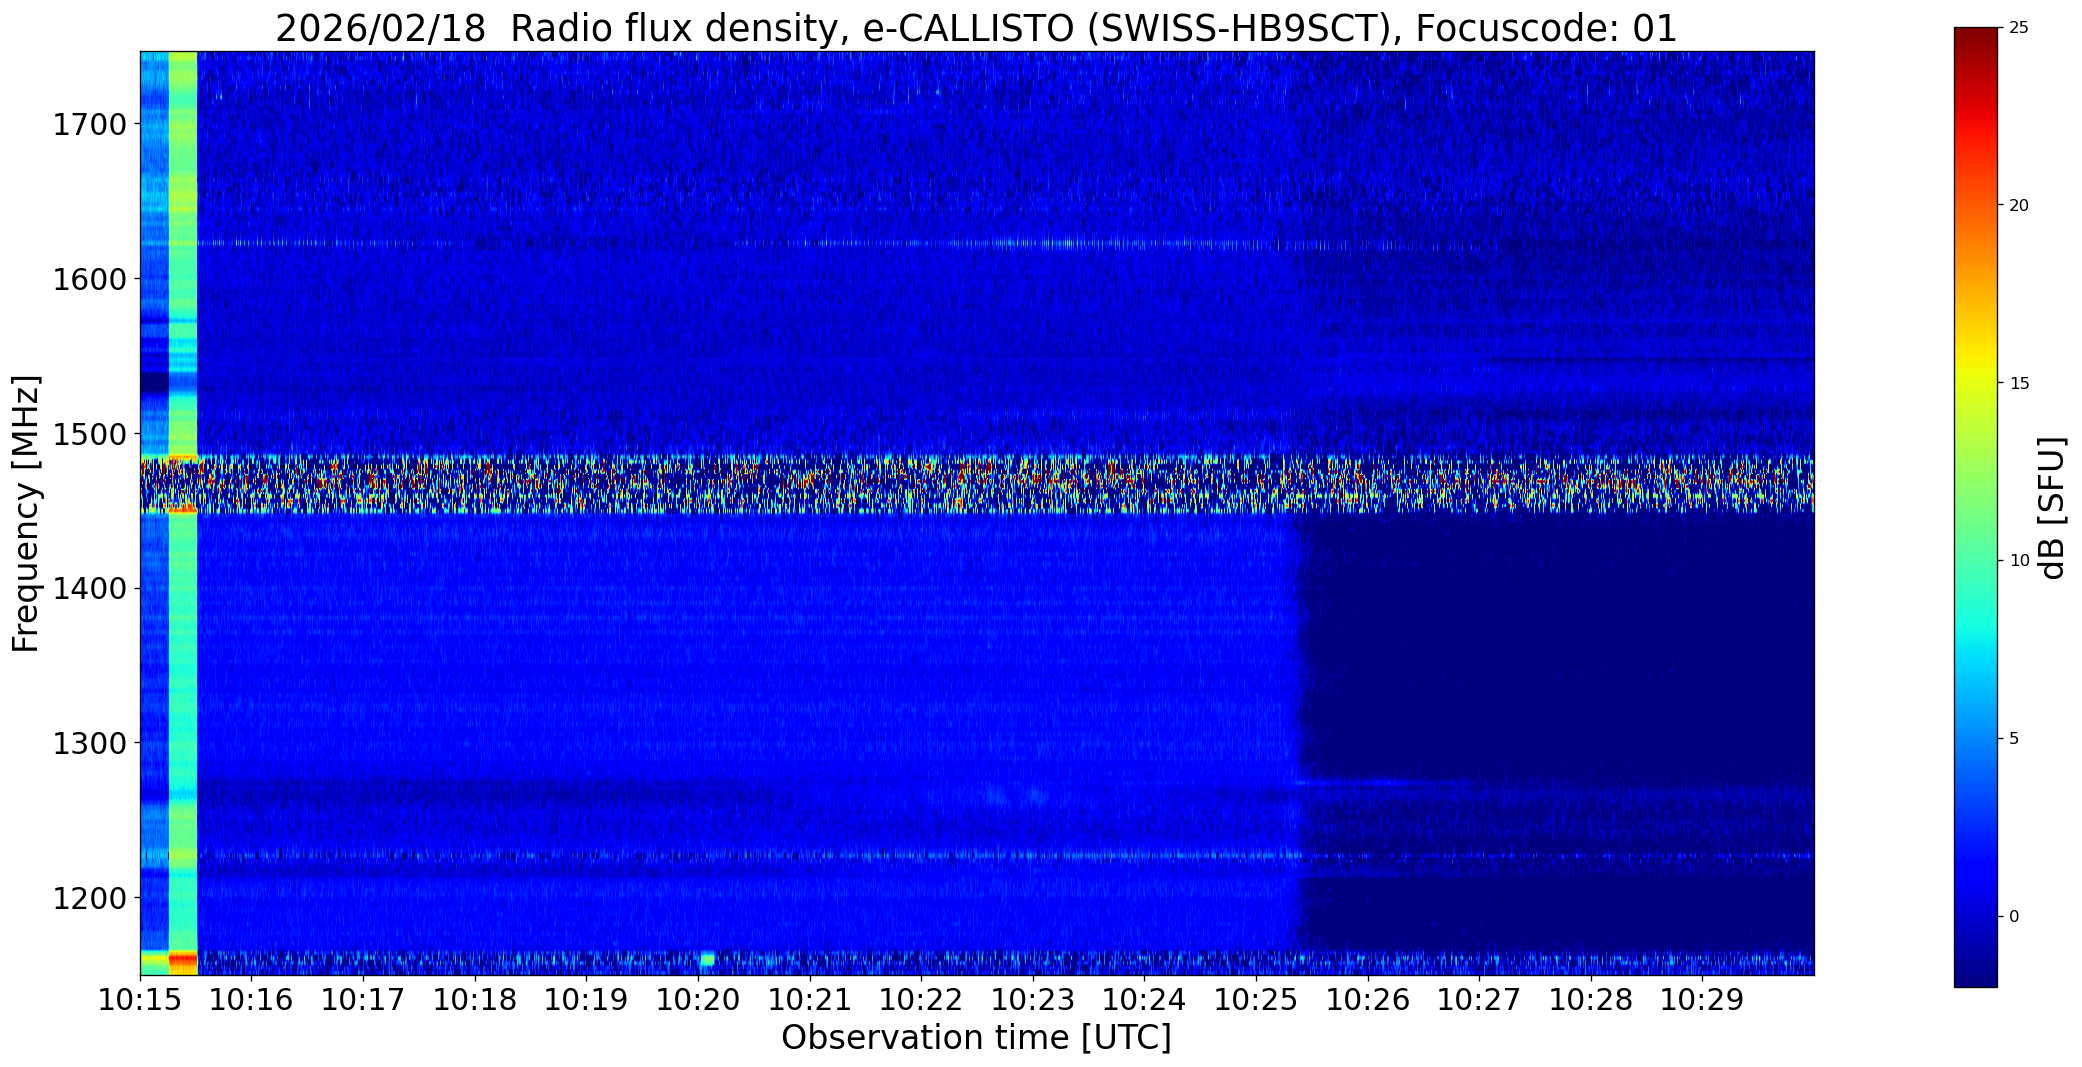
Task: Click the dB [SFU] colorbar label
Action: (2053, 507)
